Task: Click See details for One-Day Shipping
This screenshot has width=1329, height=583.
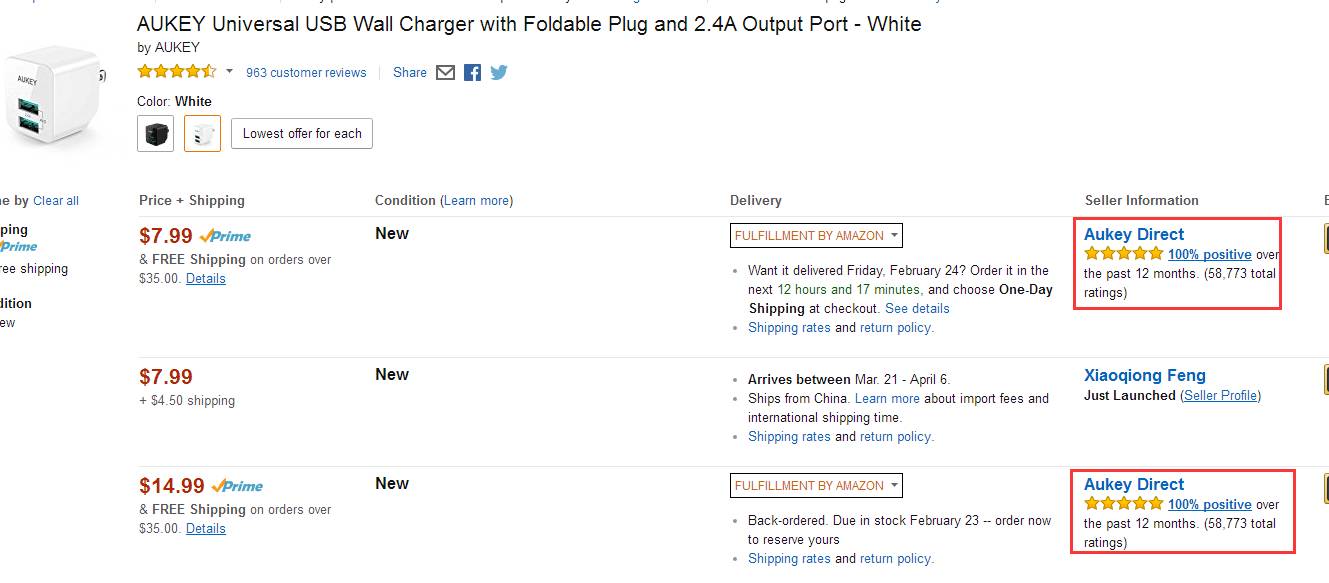Action: point(917,309)
